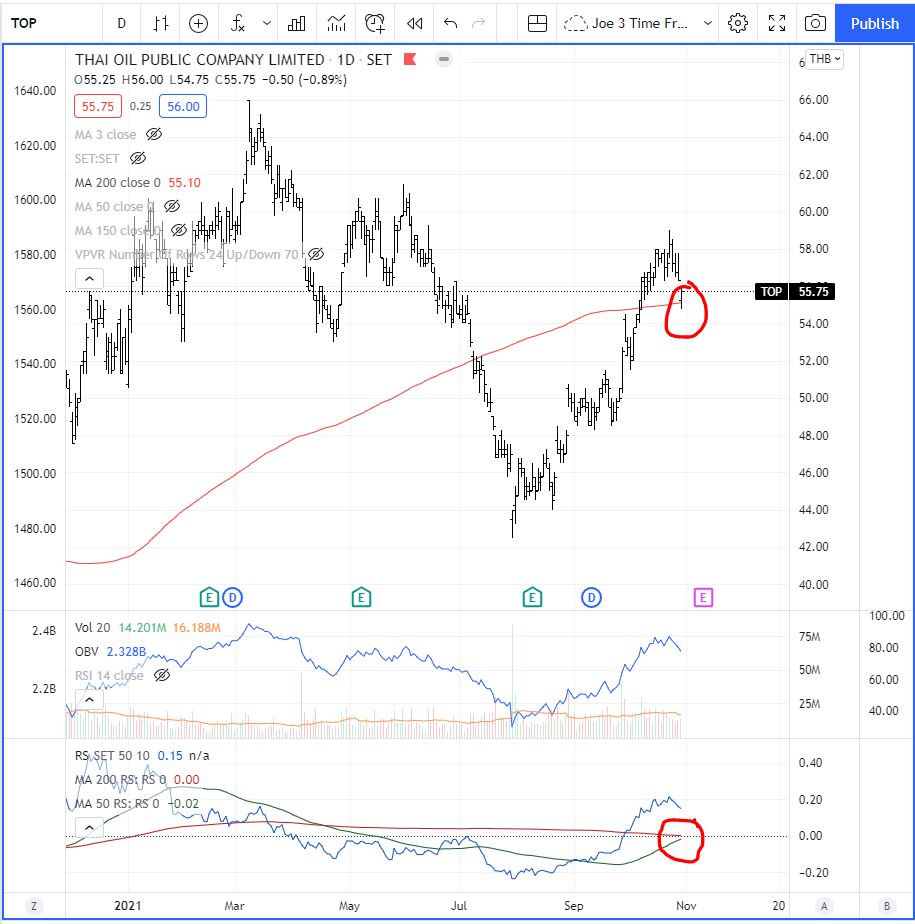915x924 pixels.
Task: Show the hidden SET:SET comparison
Action: (x=138, y=158)
